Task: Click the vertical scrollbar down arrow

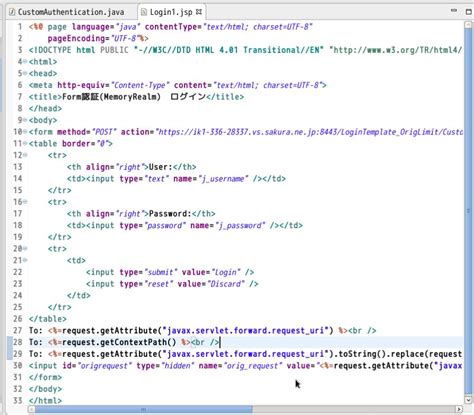Action: pos(468,400)
